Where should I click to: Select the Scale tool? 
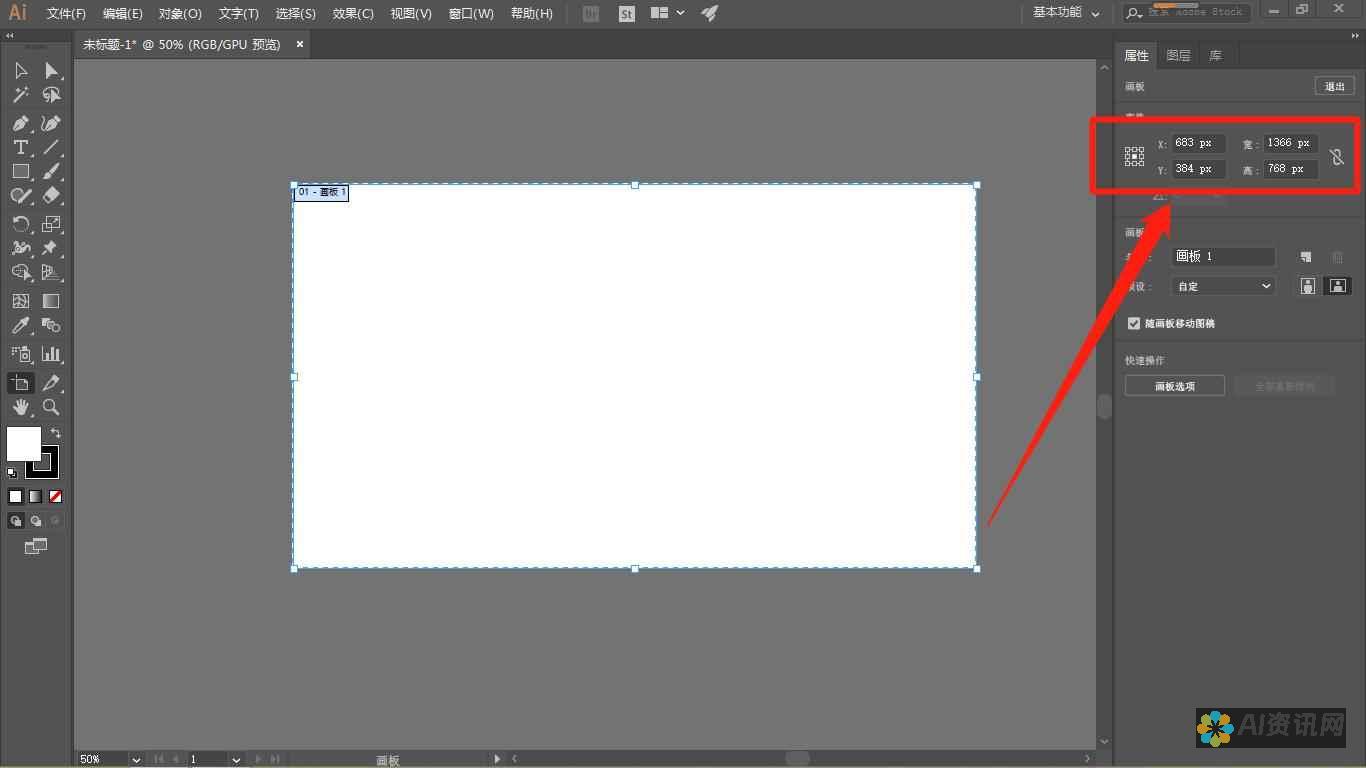click(51, 224)
